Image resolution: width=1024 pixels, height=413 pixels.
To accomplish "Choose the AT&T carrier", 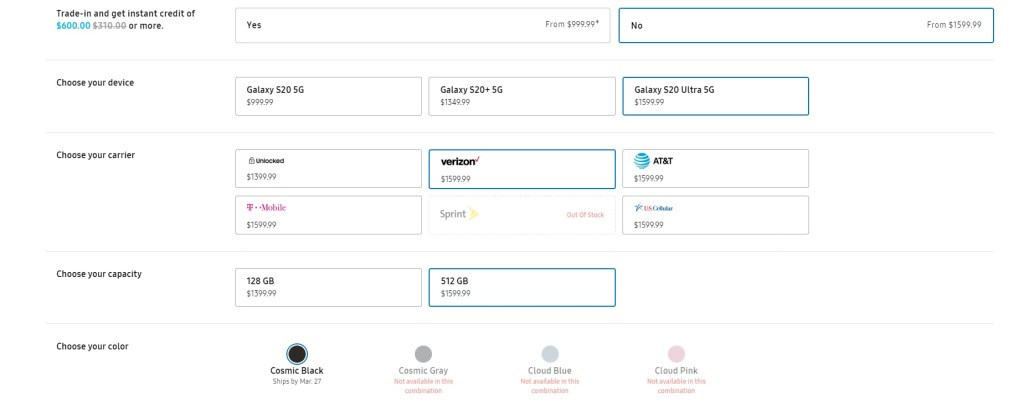I will click(x=715, y=168).
